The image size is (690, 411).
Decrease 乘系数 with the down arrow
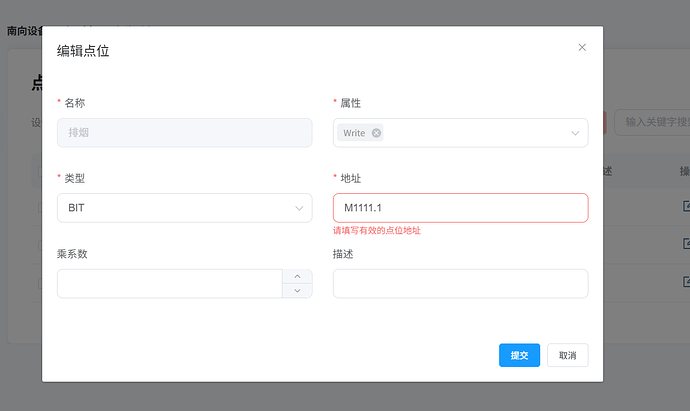[297, 291]
